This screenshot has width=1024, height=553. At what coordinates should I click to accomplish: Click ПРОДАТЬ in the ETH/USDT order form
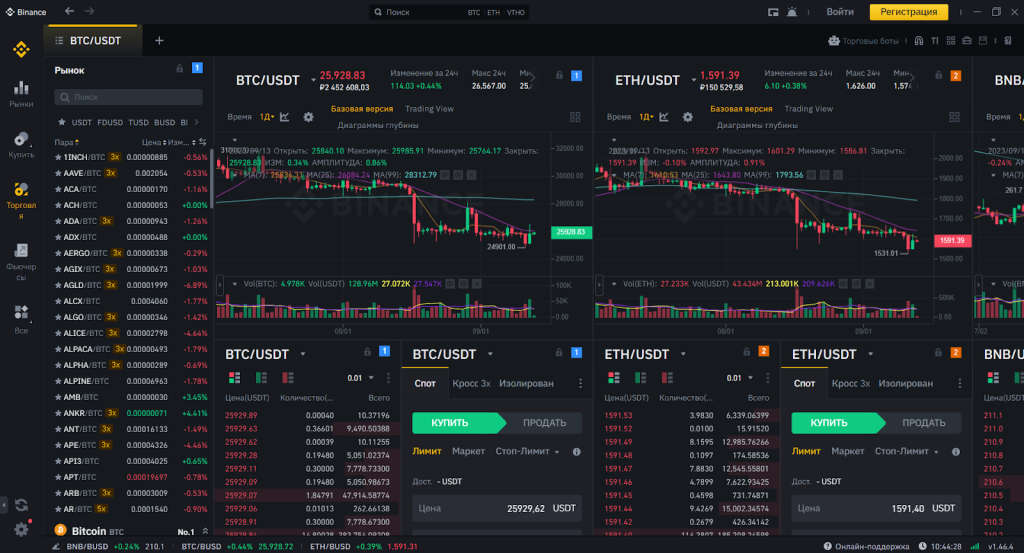coord(923,423)
